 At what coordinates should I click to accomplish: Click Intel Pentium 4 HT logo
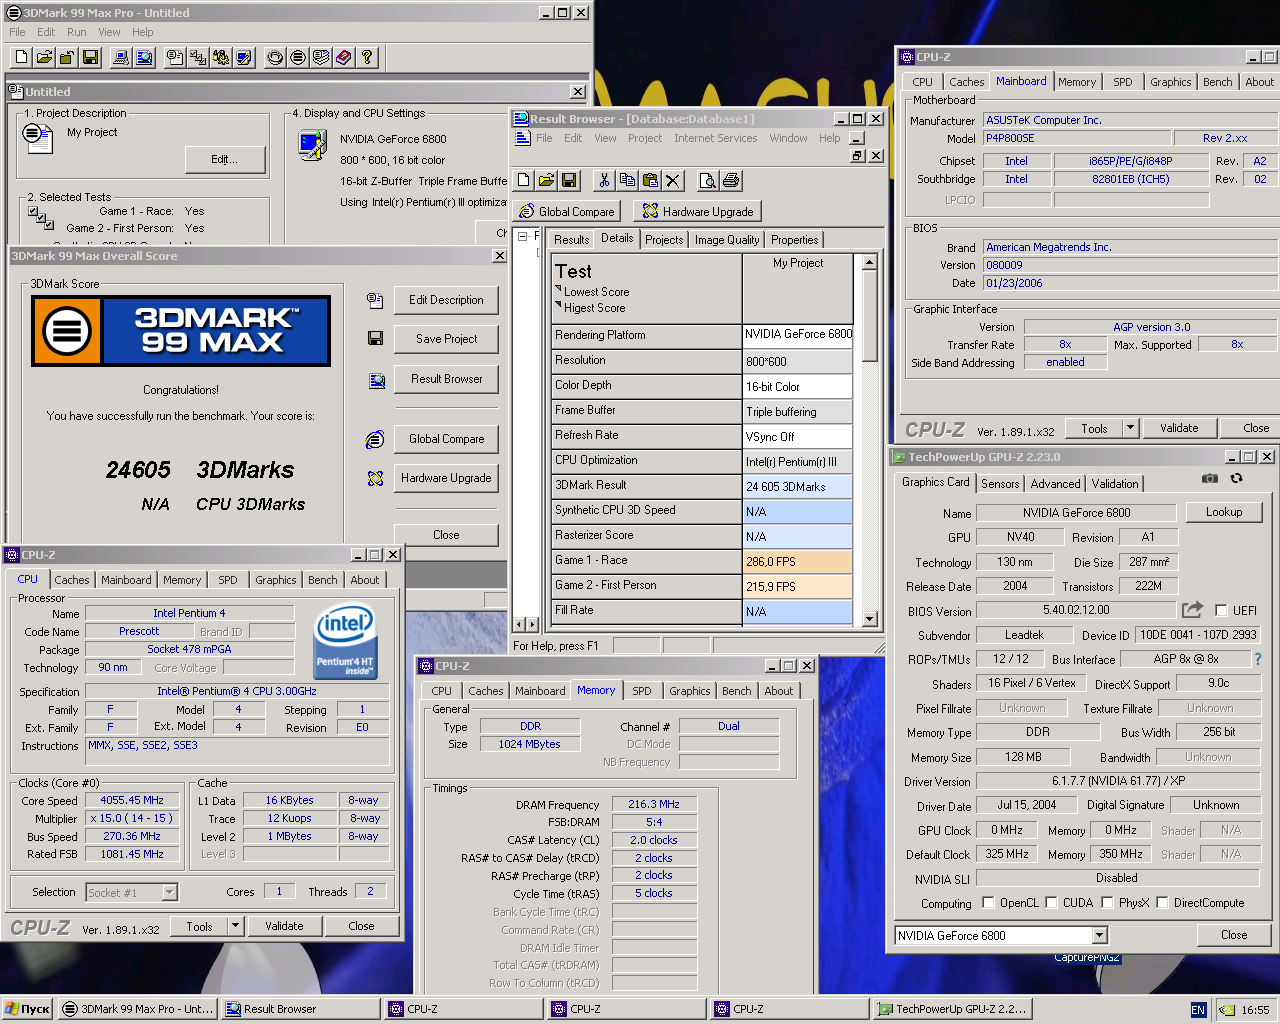[x=344, y=641]
